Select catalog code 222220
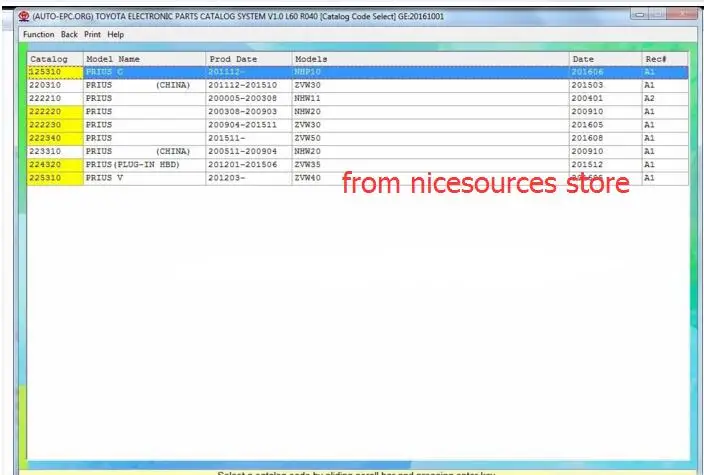Image resolution: width=704 pixels, height=475 pixels. click(55, 111)
